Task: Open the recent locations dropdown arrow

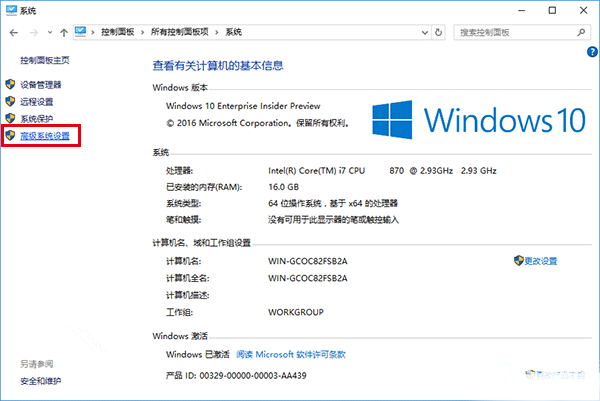Action: click(x=48, y=33)
